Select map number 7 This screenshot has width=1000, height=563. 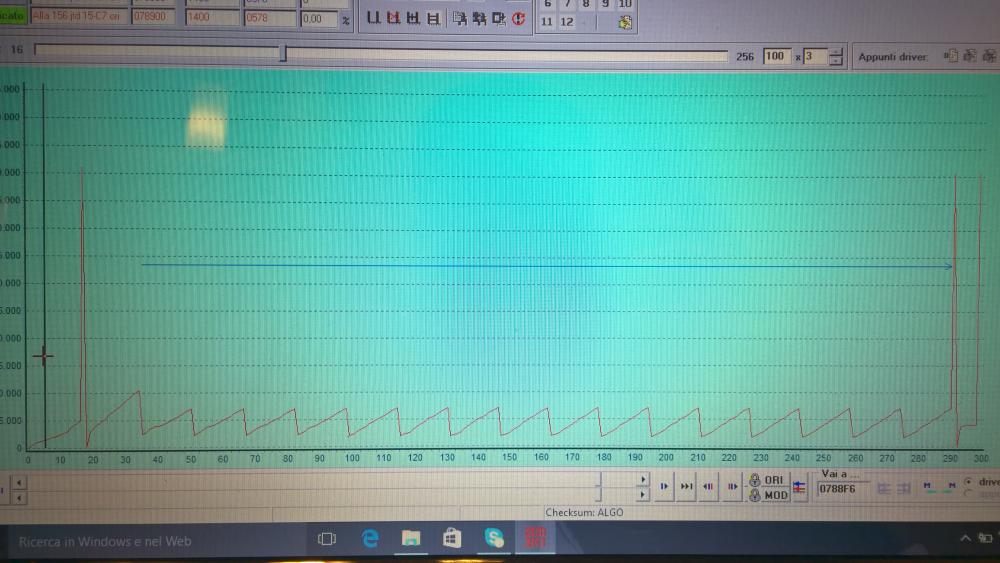coord(567,4)
